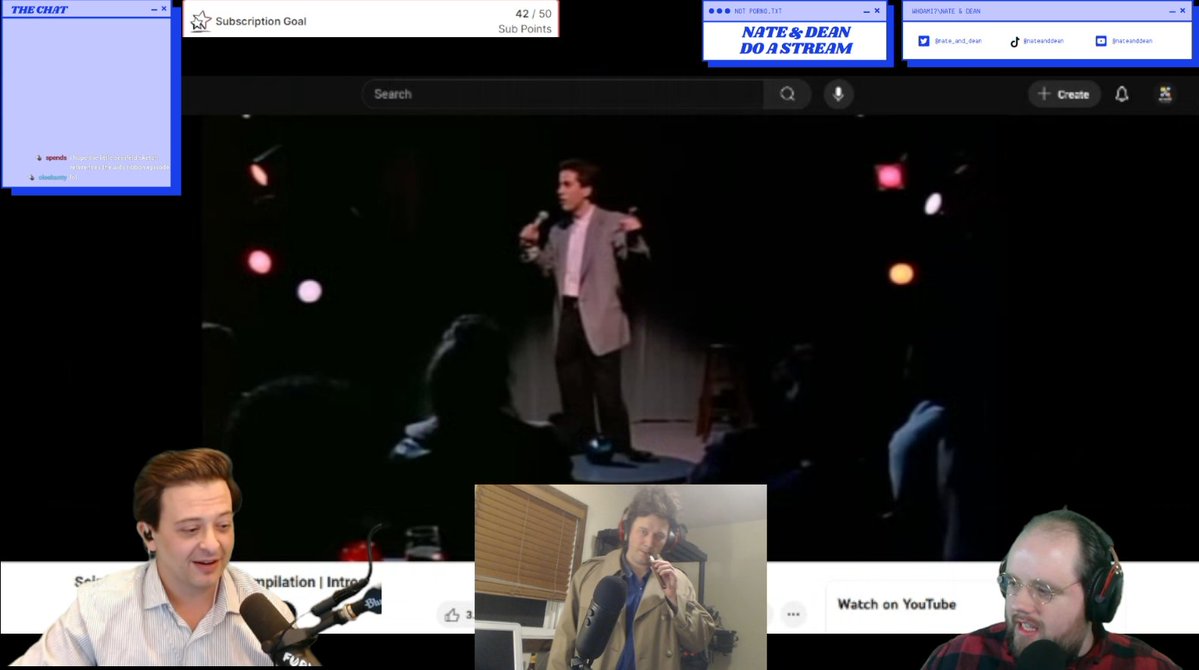Click the NOT PORNO.TXT window title
The height and width of the screenshot is (670, 1199).
(758, 11)
